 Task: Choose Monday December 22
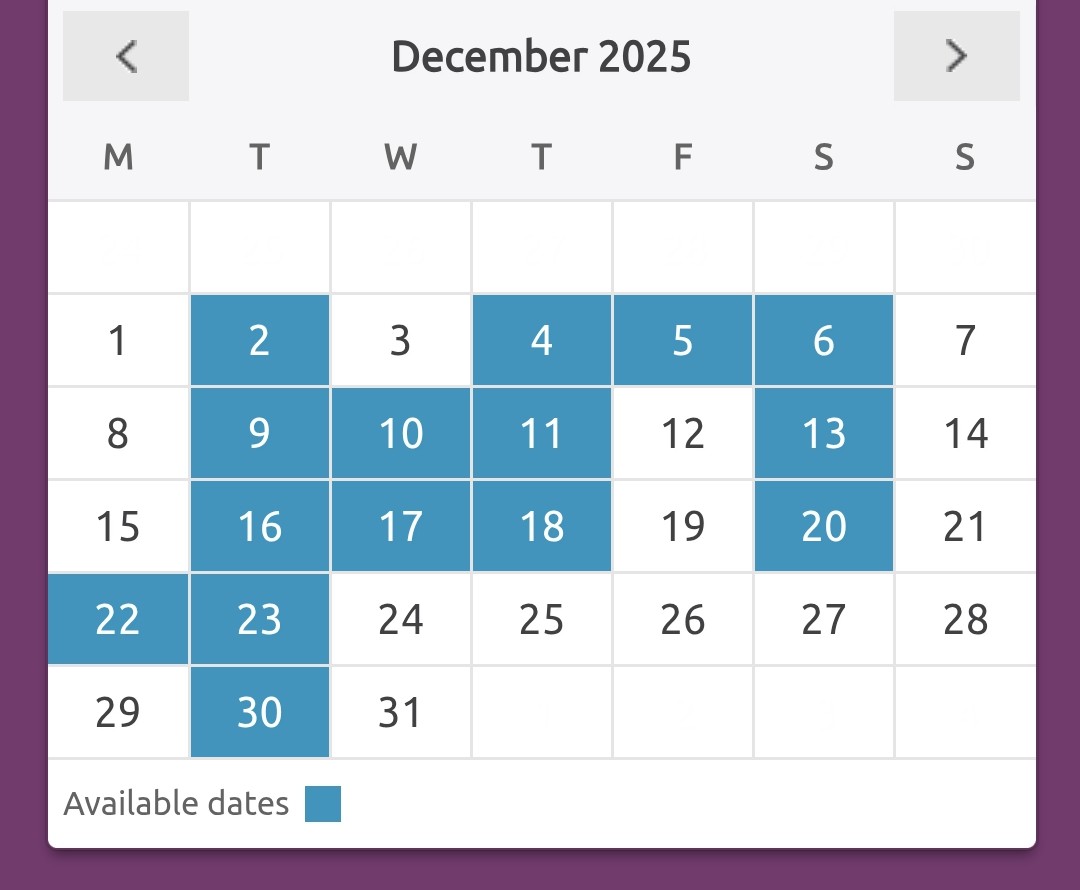[x=118, y=619]
